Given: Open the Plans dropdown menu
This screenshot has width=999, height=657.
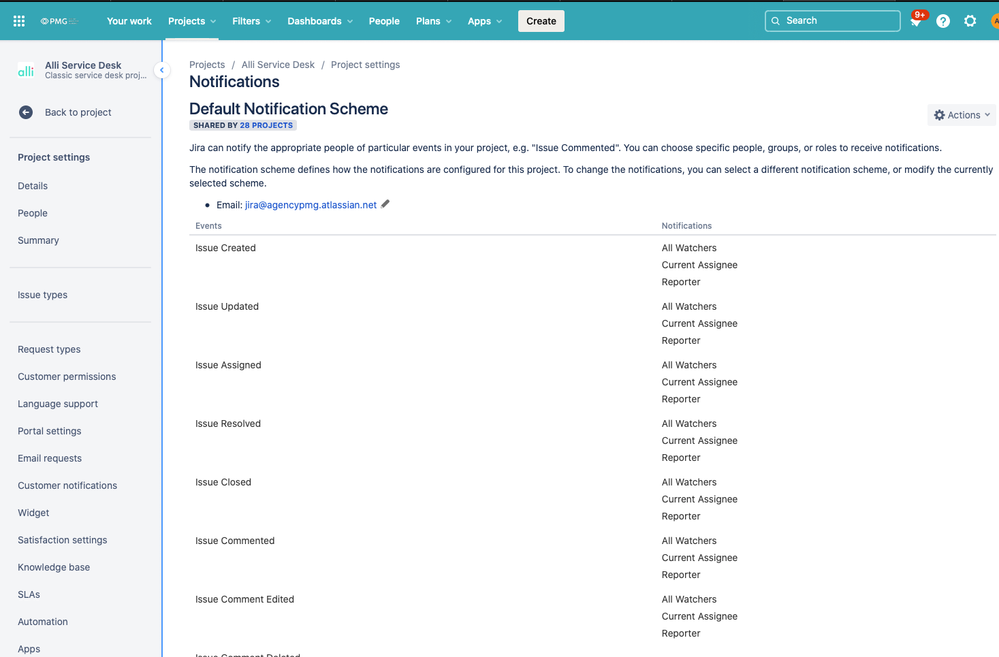Looking at the screenshot, I should click(x=433, y=21).
